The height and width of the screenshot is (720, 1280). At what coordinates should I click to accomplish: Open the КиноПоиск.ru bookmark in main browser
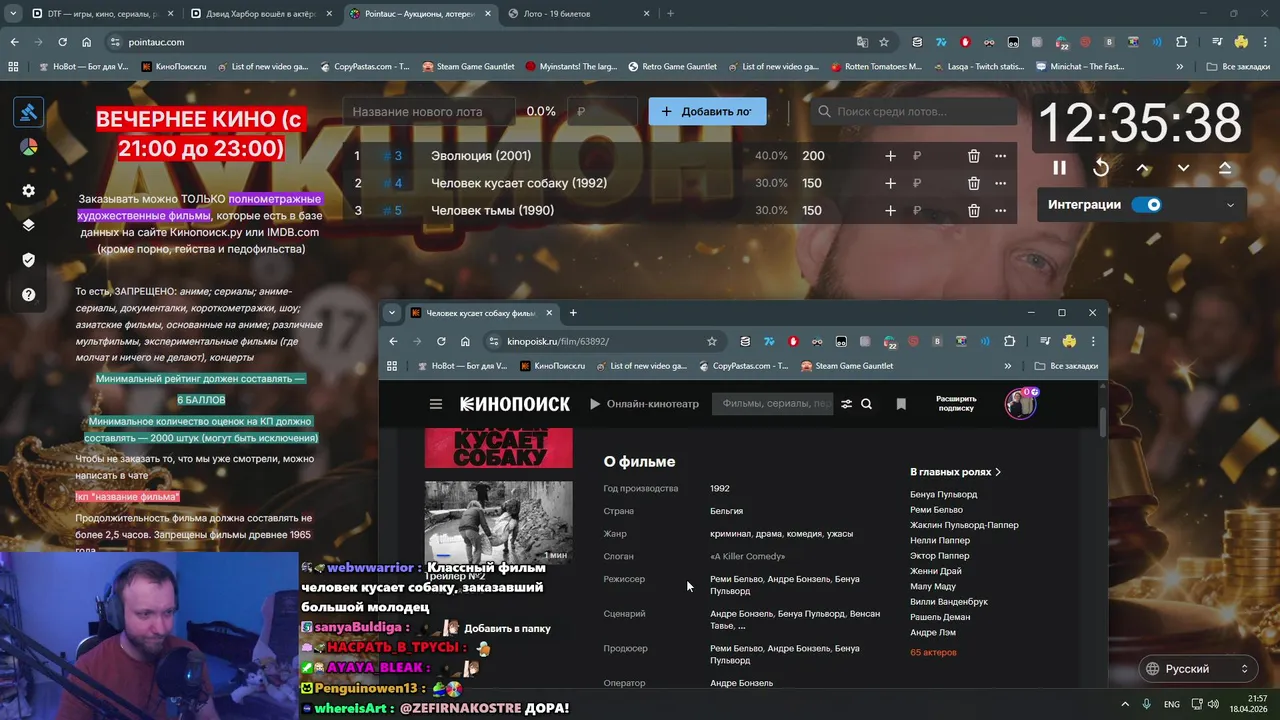tap(174, 67)
